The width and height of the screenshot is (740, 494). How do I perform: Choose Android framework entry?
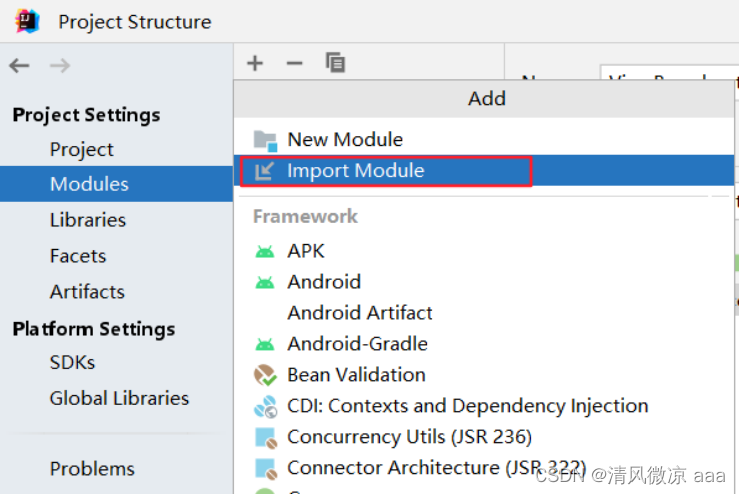(x=484, y=282)
